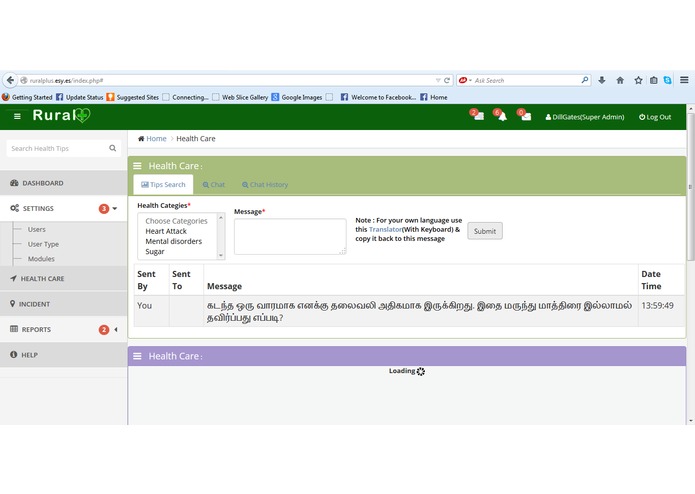
Task: Click the Skype toolbar icon
Action: pyautogui.click(x=667, y=80)
